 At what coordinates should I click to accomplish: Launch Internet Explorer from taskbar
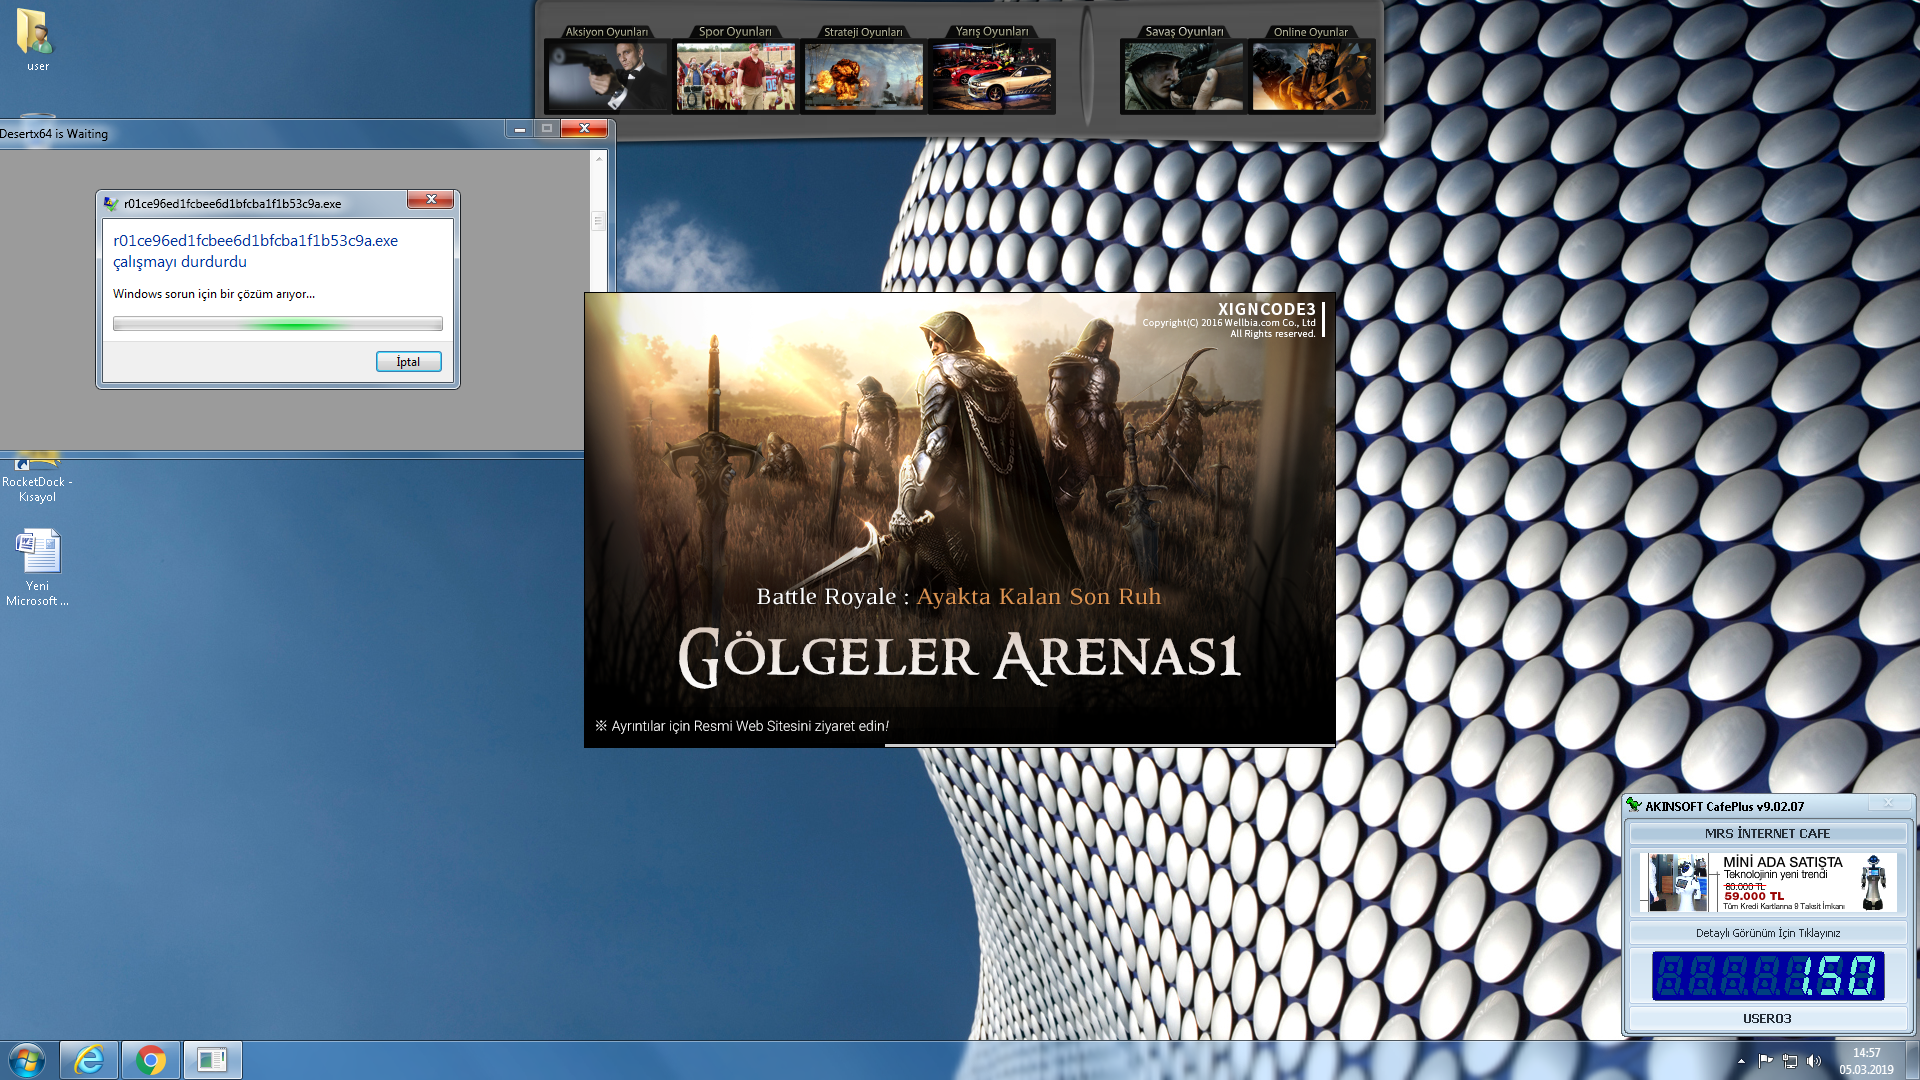[89, 1060]
